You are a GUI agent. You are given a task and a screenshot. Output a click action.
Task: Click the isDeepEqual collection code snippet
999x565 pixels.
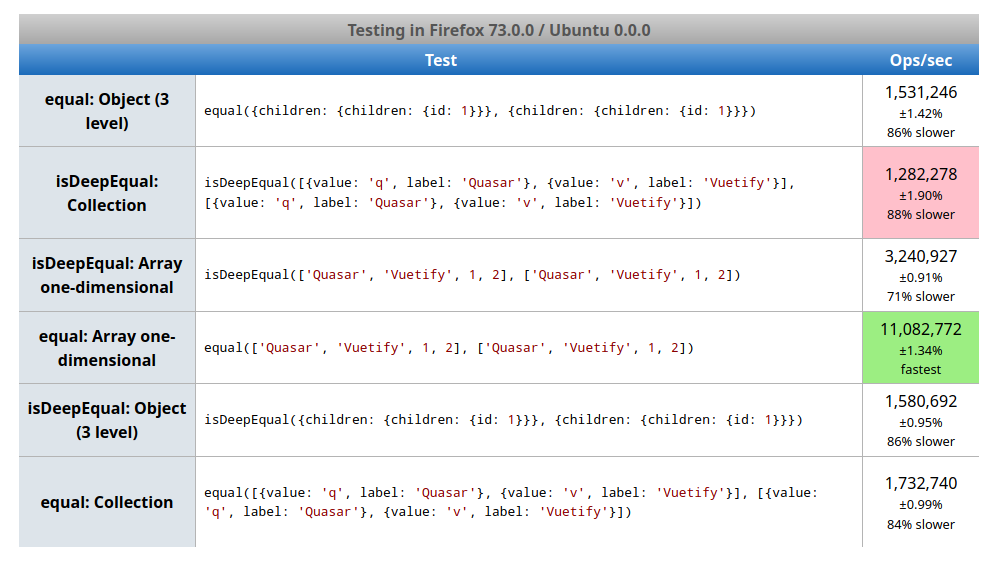tap(500, 193)
